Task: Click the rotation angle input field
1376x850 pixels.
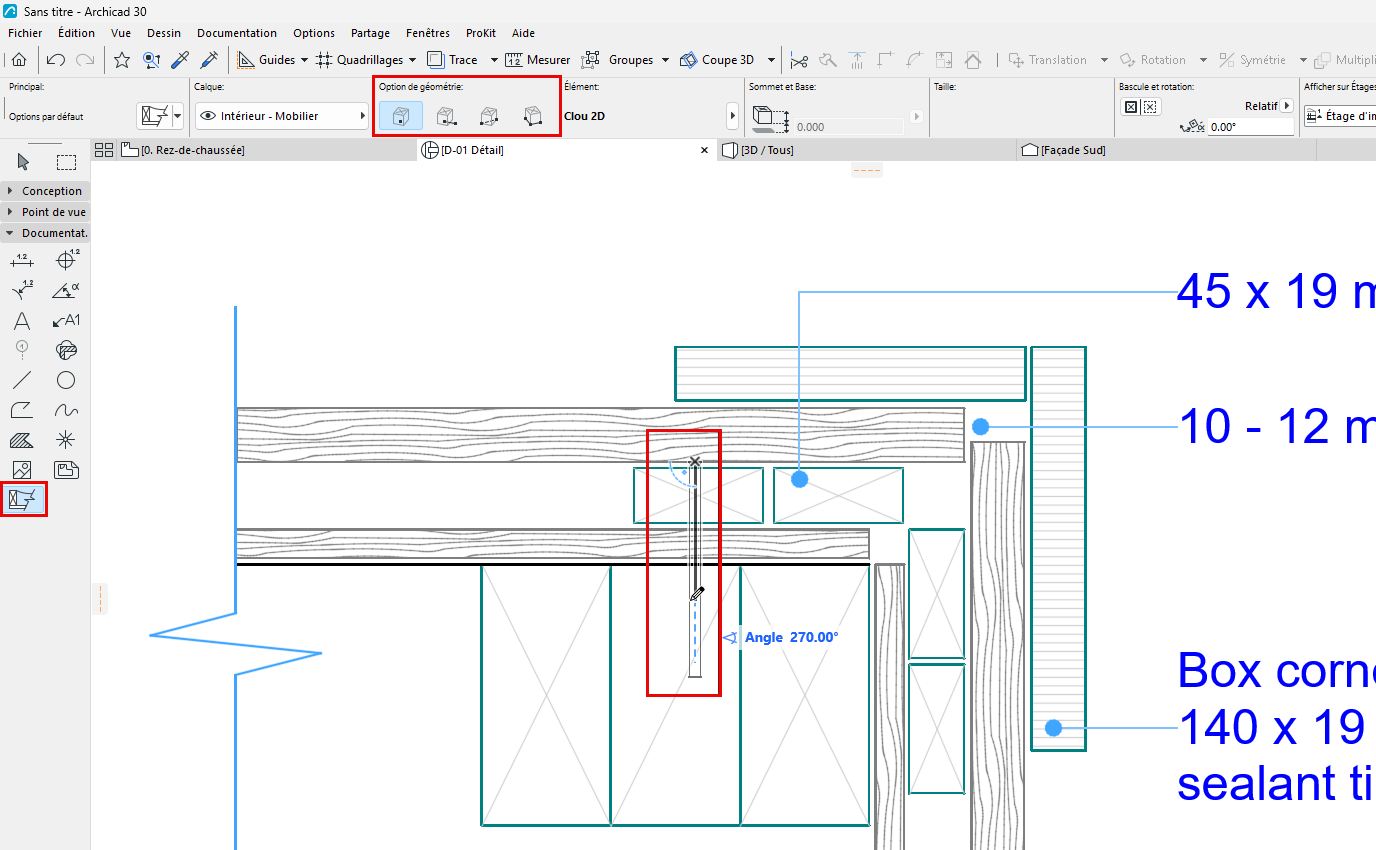Action: pos(1250,127)
